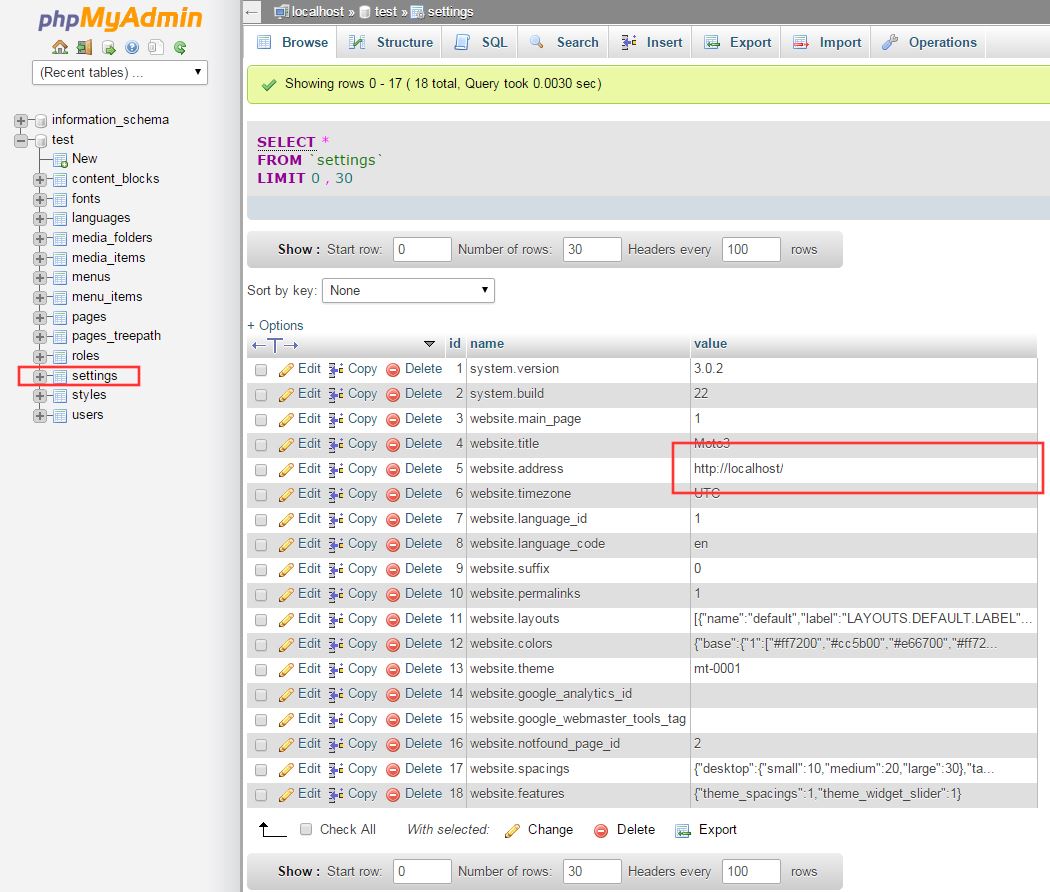Click the top Headers every input field
Viewport: 1050px width, 892px height.
[751, 250]
